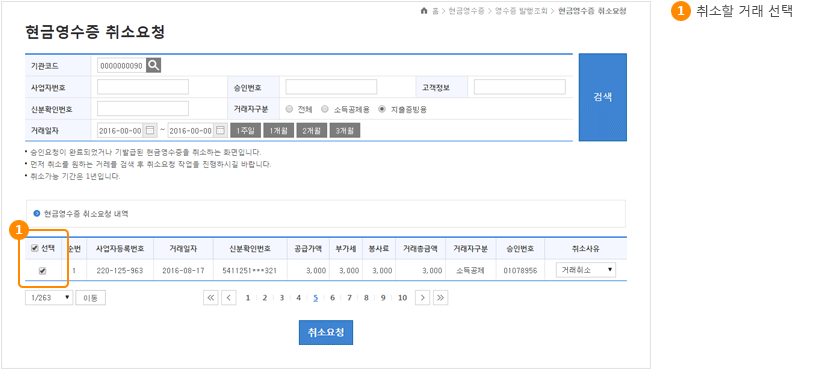Go to the previous page arrow

[229, 298]
